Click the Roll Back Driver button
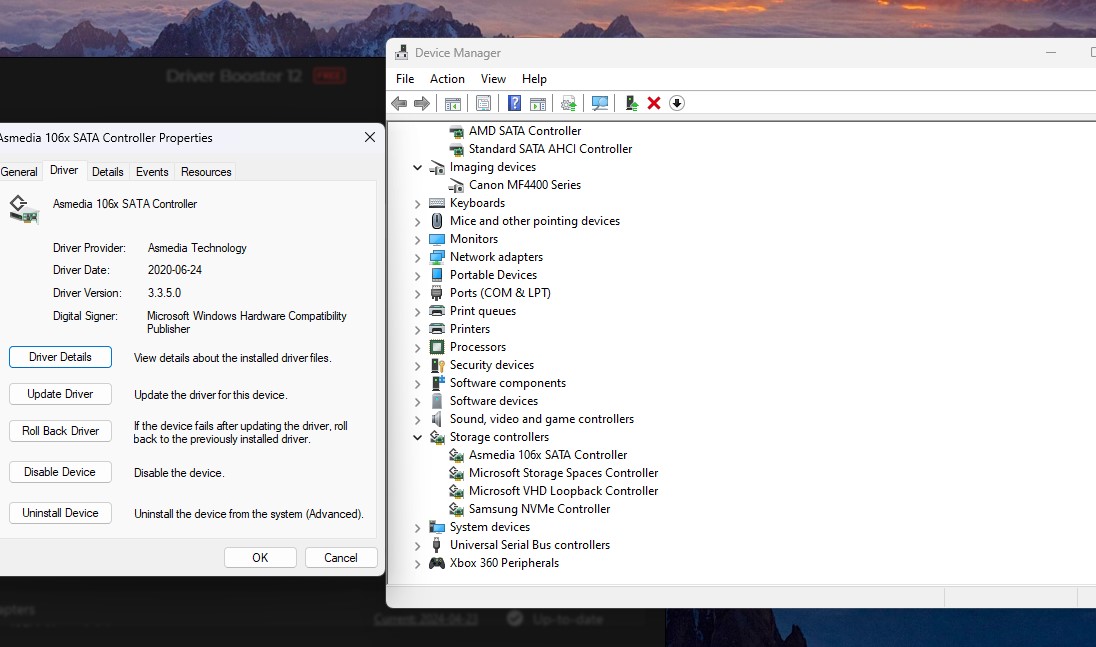Viewport: 1096px width, 647px height. point(60,431)
